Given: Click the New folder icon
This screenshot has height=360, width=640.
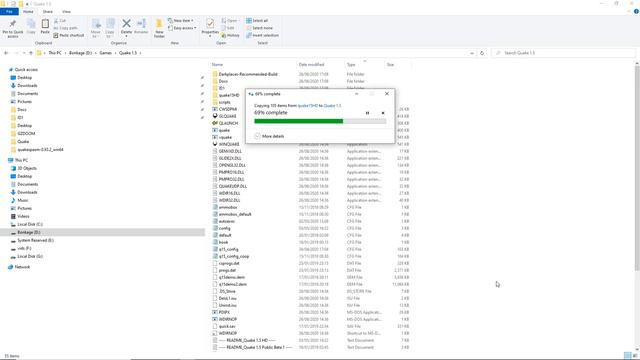Looking at the screenshot, I should (x=159, y=24).
